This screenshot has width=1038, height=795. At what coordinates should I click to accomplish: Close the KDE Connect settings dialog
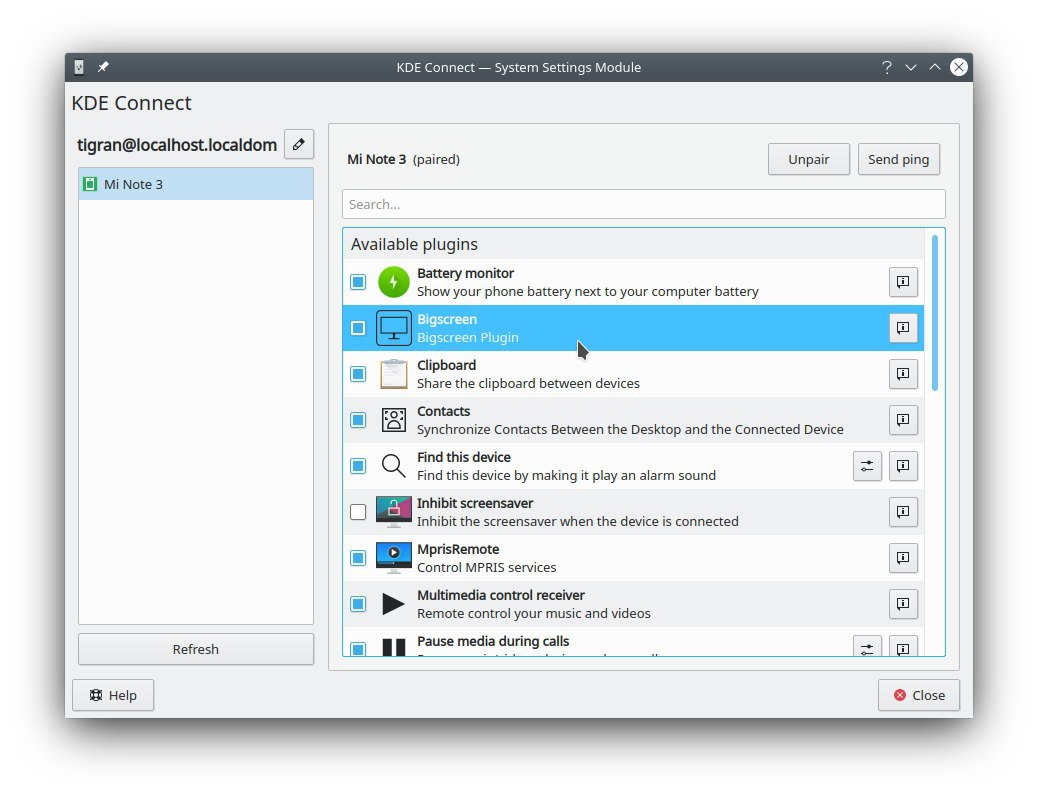[919, 695]
